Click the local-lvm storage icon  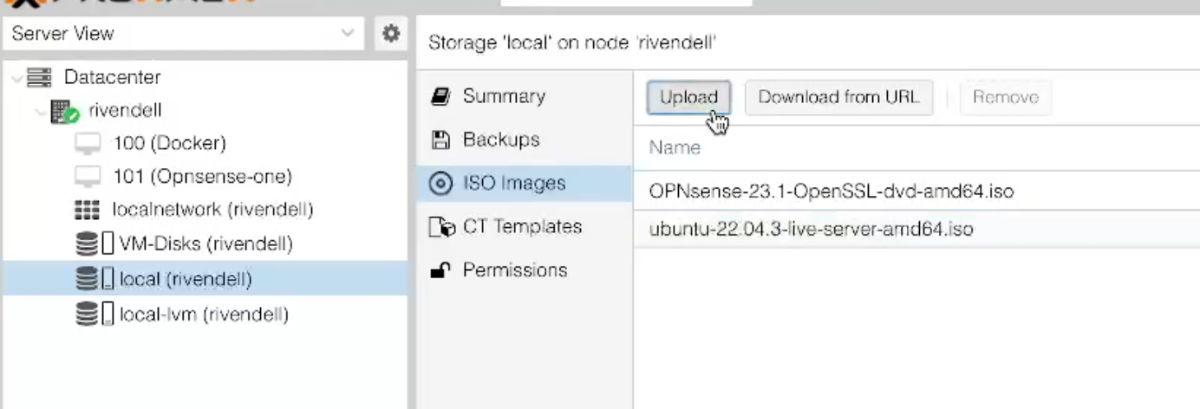click(x=94, y=315)
